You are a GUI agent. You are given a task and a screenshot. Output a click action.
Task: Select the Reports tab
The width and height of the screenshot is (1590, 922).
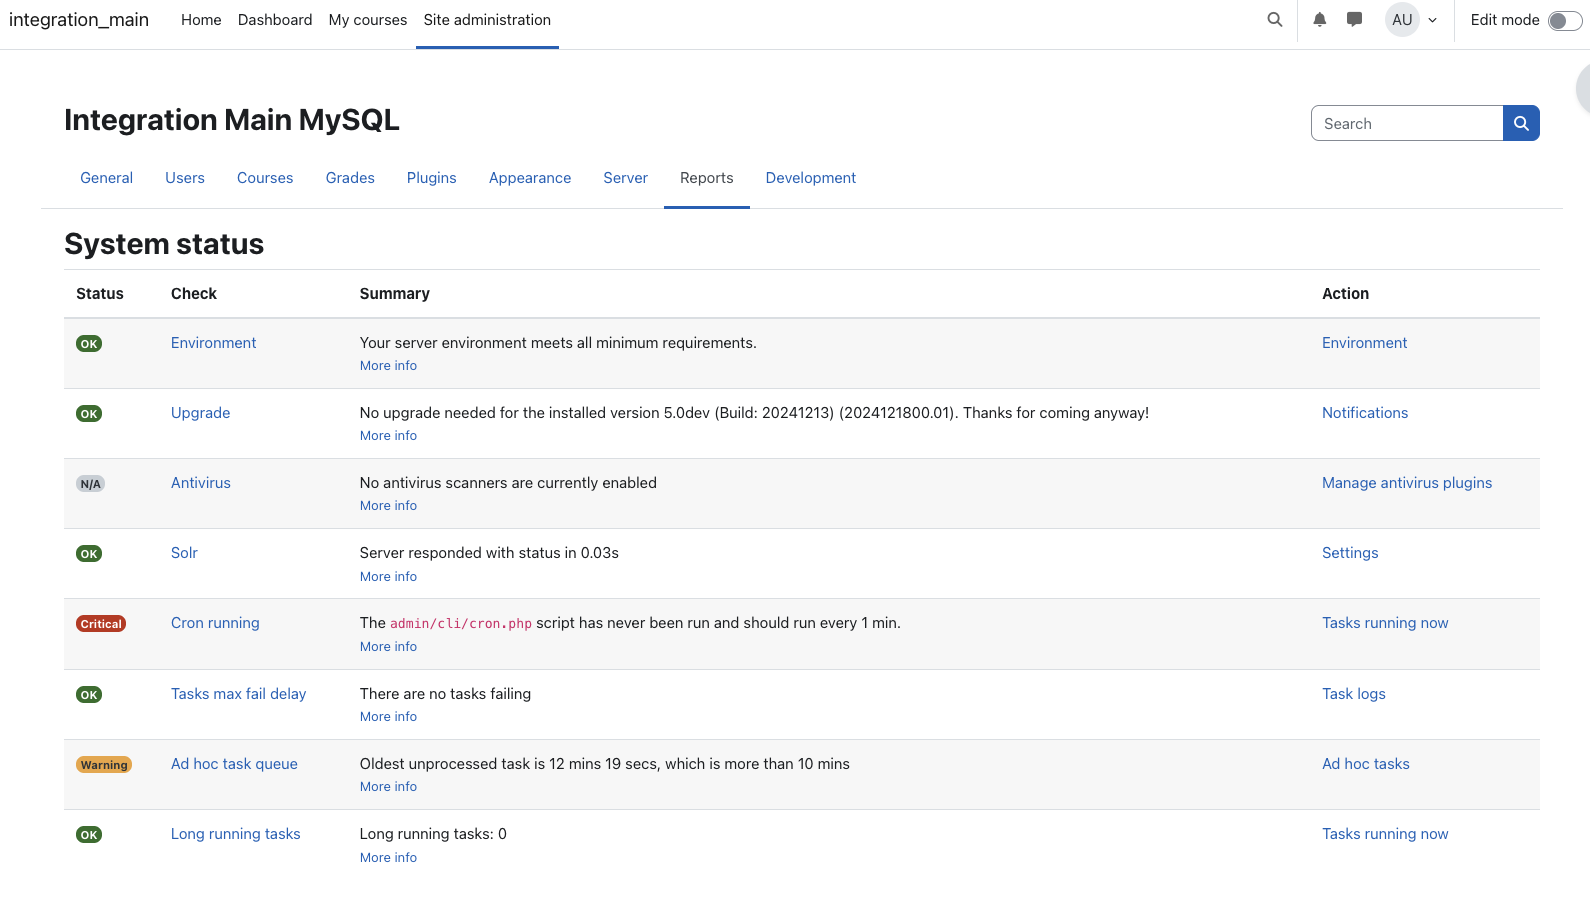(x=707, y=178)
